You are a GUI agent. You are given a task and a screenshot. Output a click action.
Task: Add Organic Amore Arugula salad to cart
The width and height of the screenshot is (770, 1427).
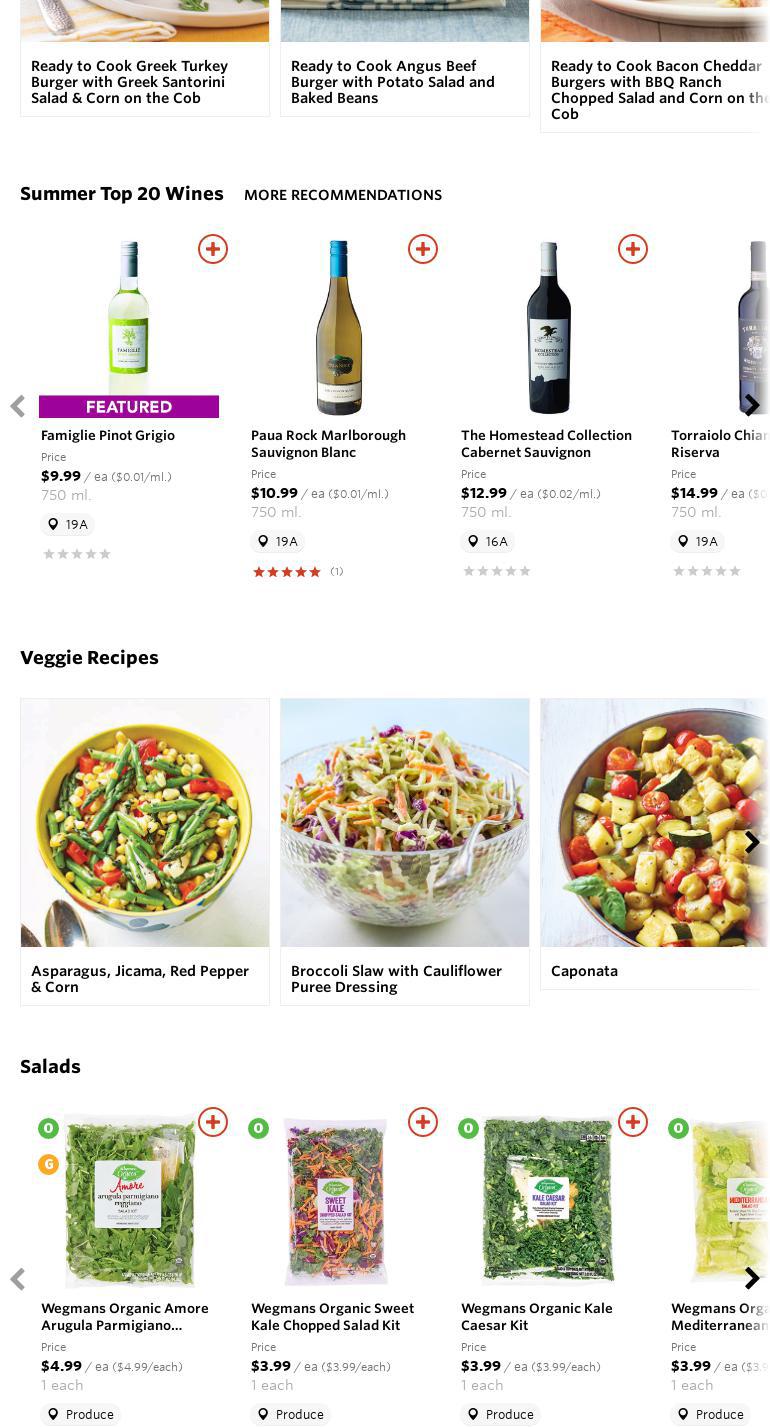[213, 1122]
